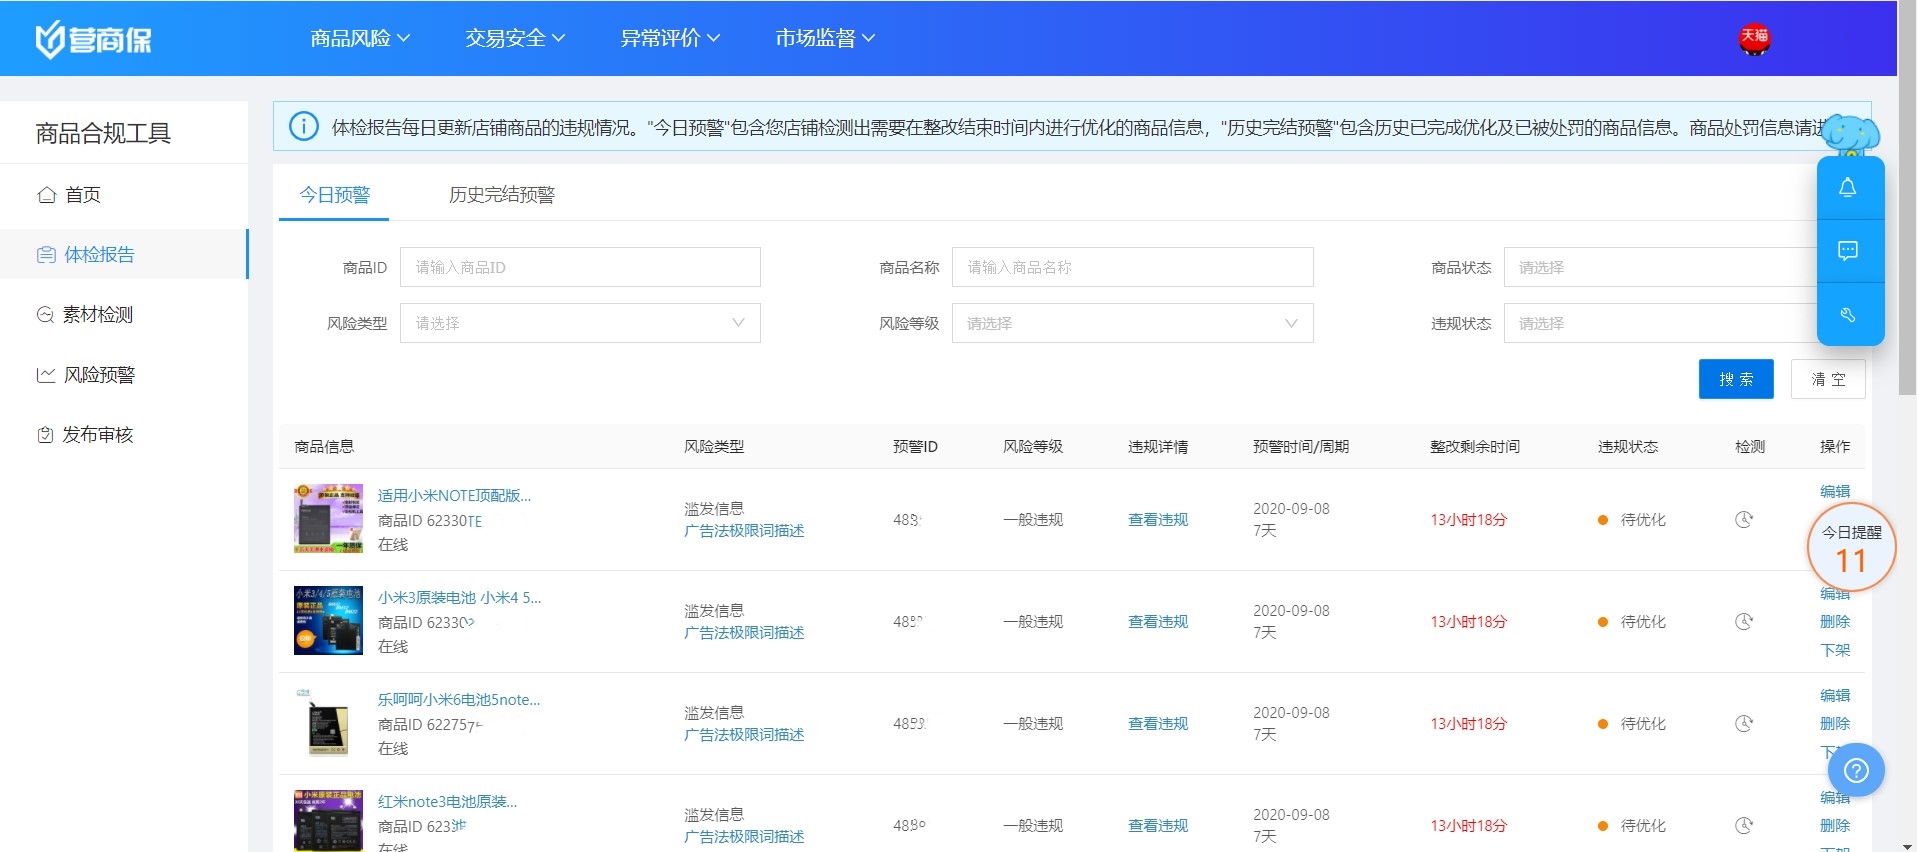This screenshot has height=852, width=1917.
Task: Click the 商品名称 input field
Action: [1132, 267]
